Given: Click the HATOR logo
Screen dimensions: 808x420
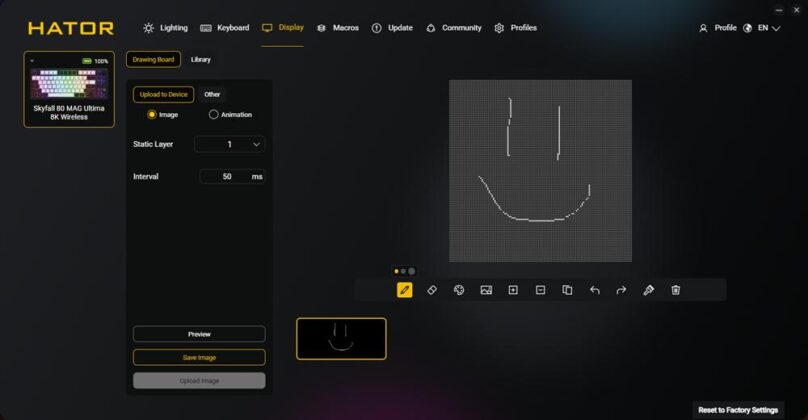Looking at the screenshot, I should point(71,28).
